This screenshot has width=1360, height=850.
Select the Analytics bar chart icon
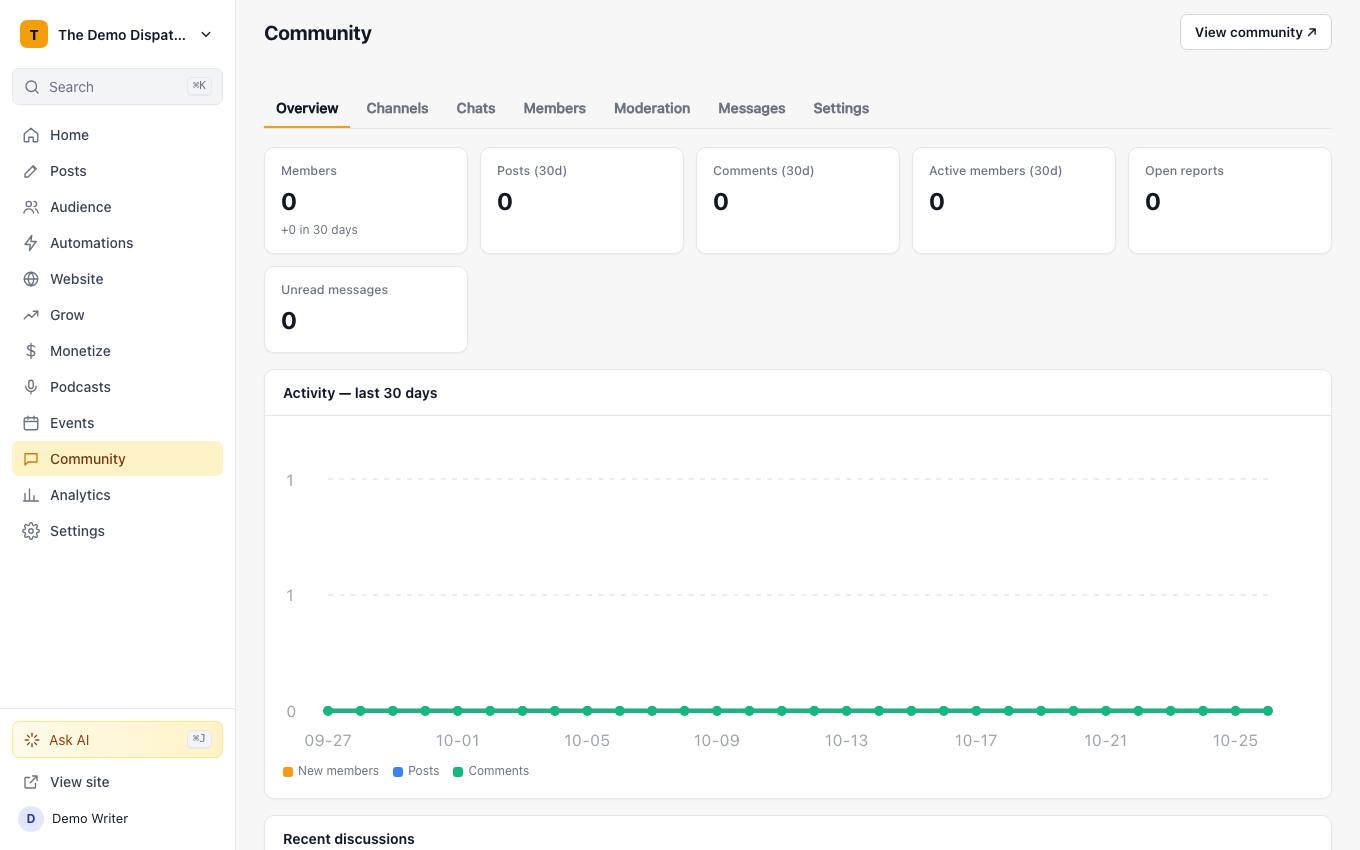click(x=31, y=495)
